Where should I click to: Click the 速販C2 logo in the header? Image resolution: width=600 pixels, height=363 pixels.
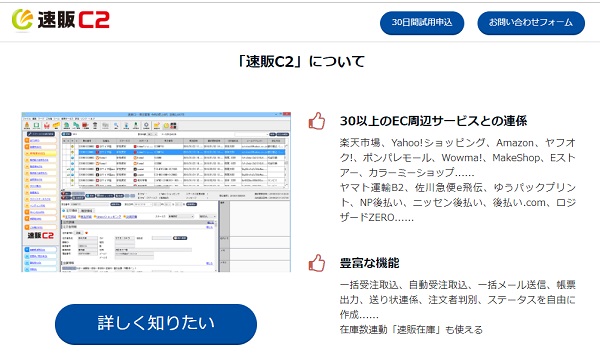[61, 20]
